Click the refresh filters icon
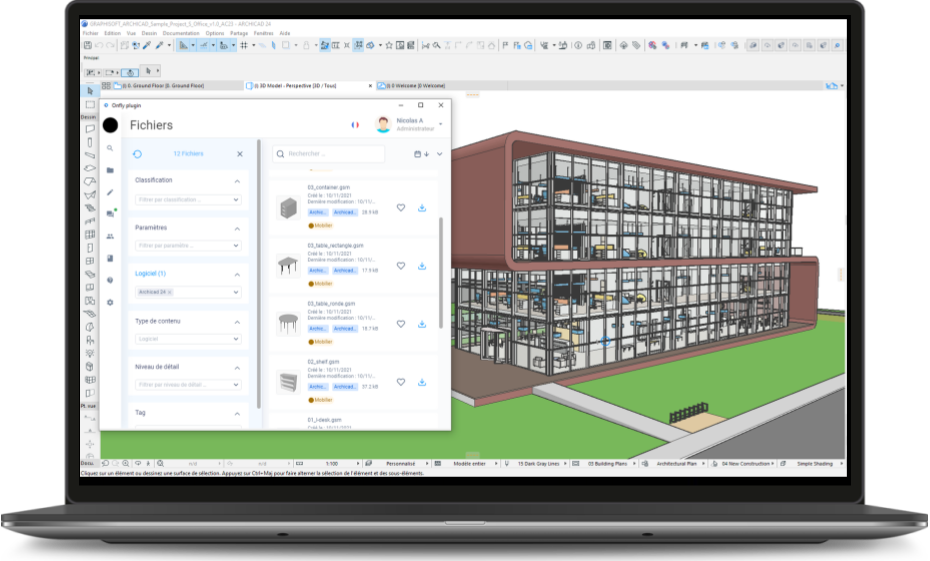 (x=137, y=154)
